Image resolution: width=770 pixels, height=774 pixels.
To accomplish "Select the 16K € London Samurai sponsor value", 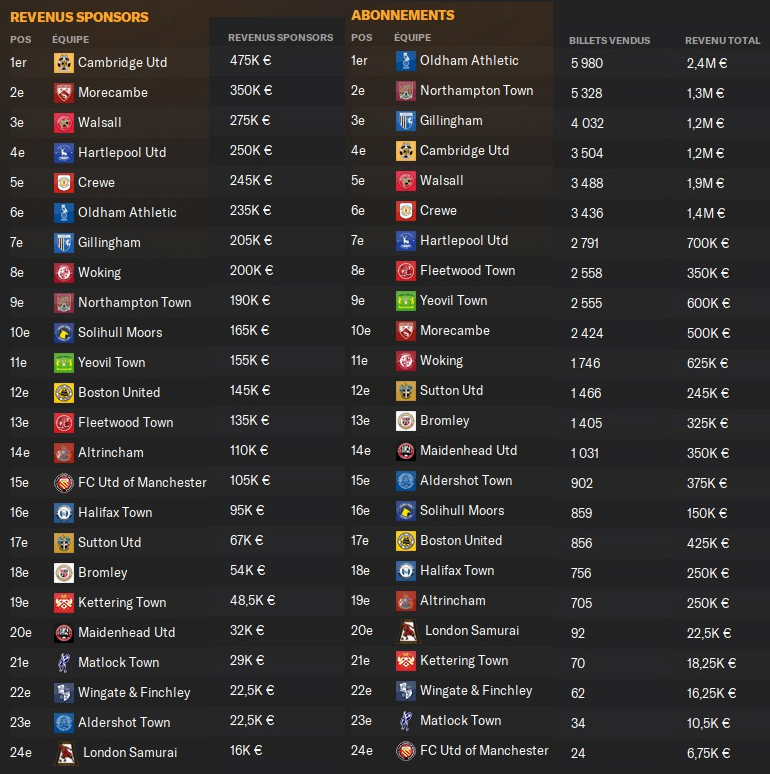I will (247, 751).
